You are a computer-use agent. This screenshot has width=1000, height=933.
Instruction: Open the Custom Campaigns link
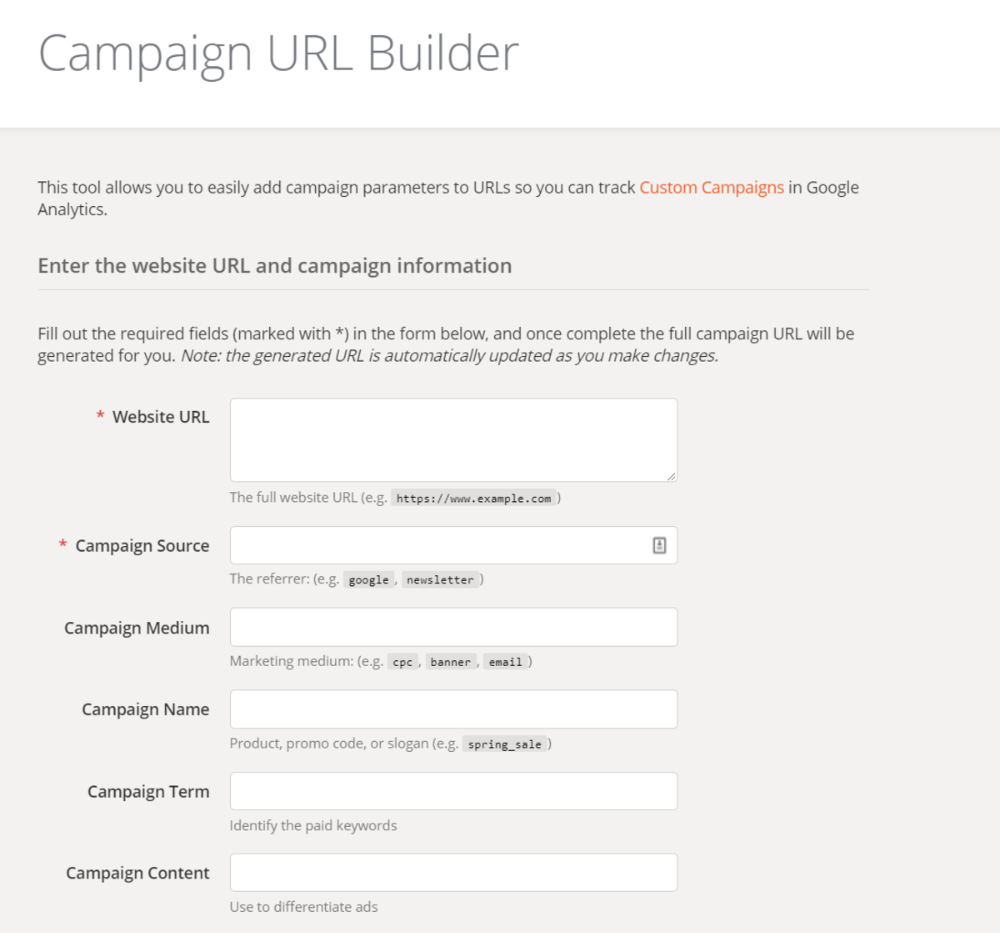(711, 187)
